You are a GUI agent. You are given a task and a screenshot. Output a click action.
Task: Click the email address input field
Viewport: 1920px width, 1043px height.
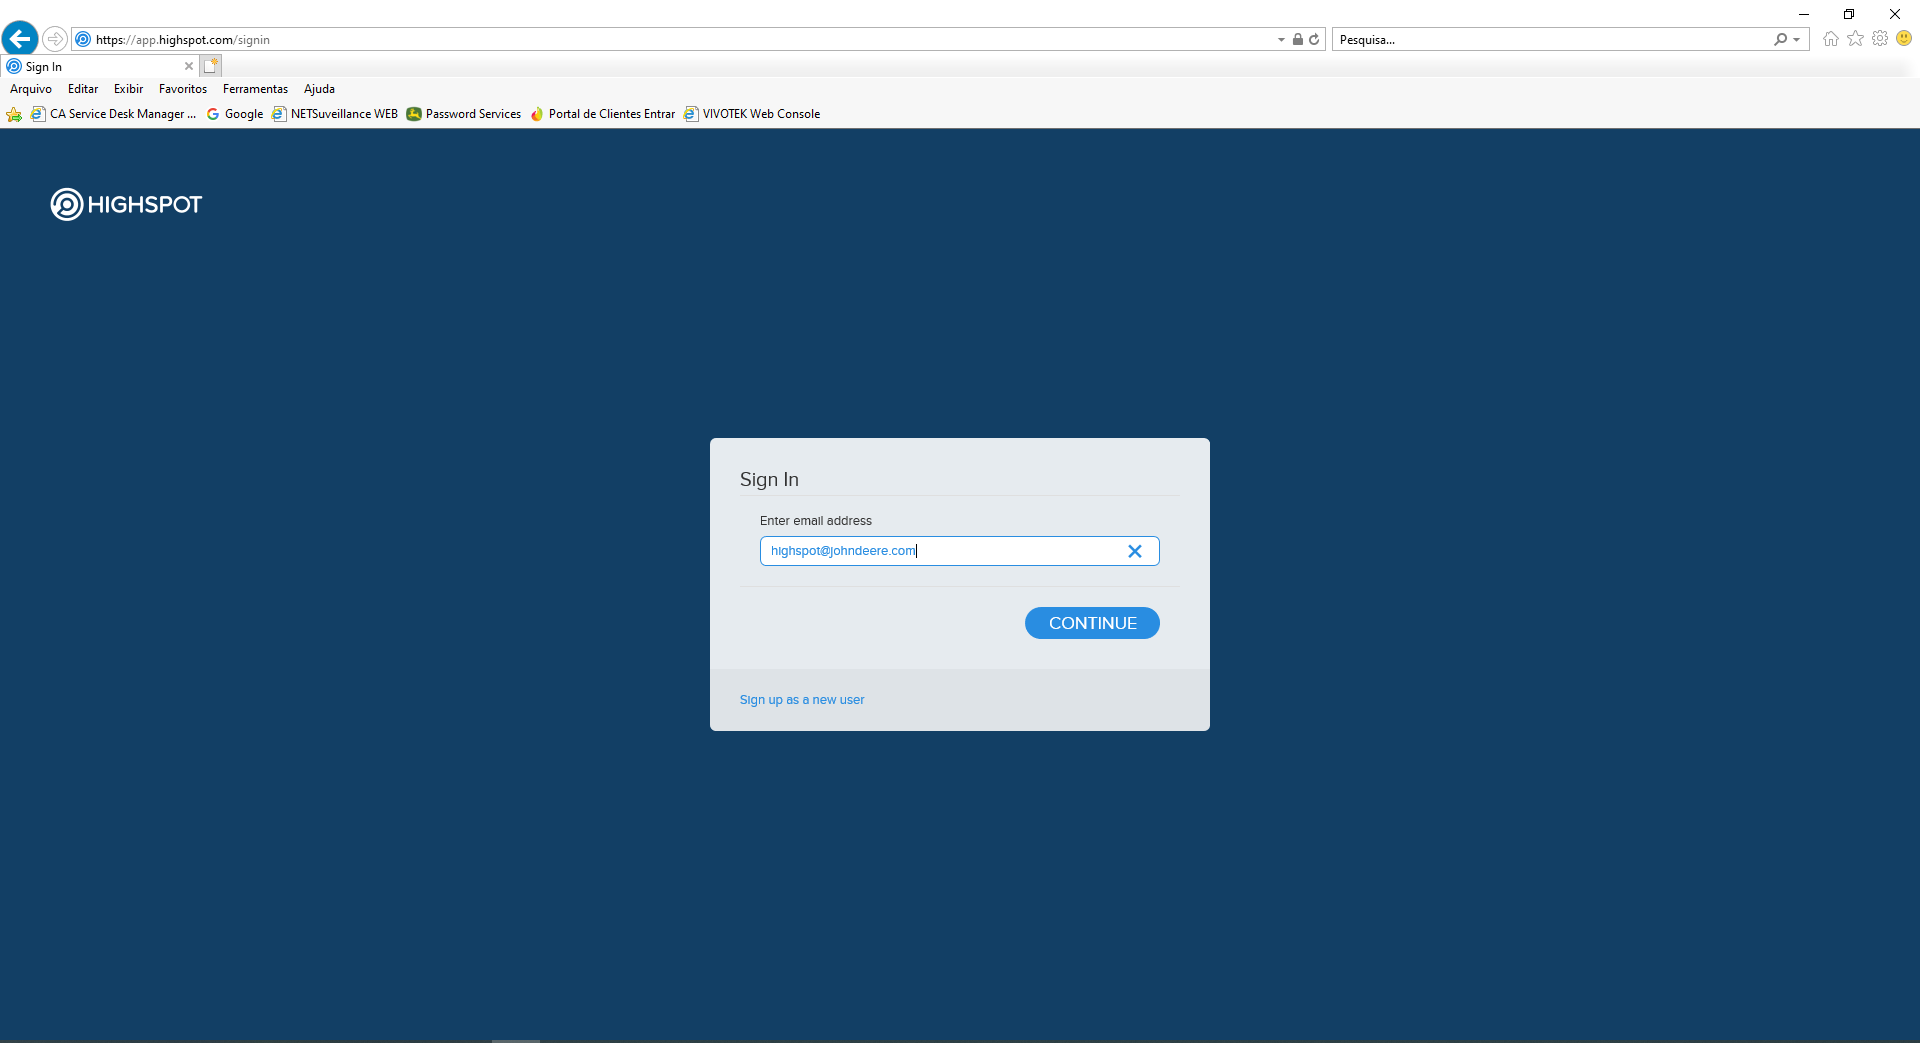pyautogui.click(x=959, y=551)
